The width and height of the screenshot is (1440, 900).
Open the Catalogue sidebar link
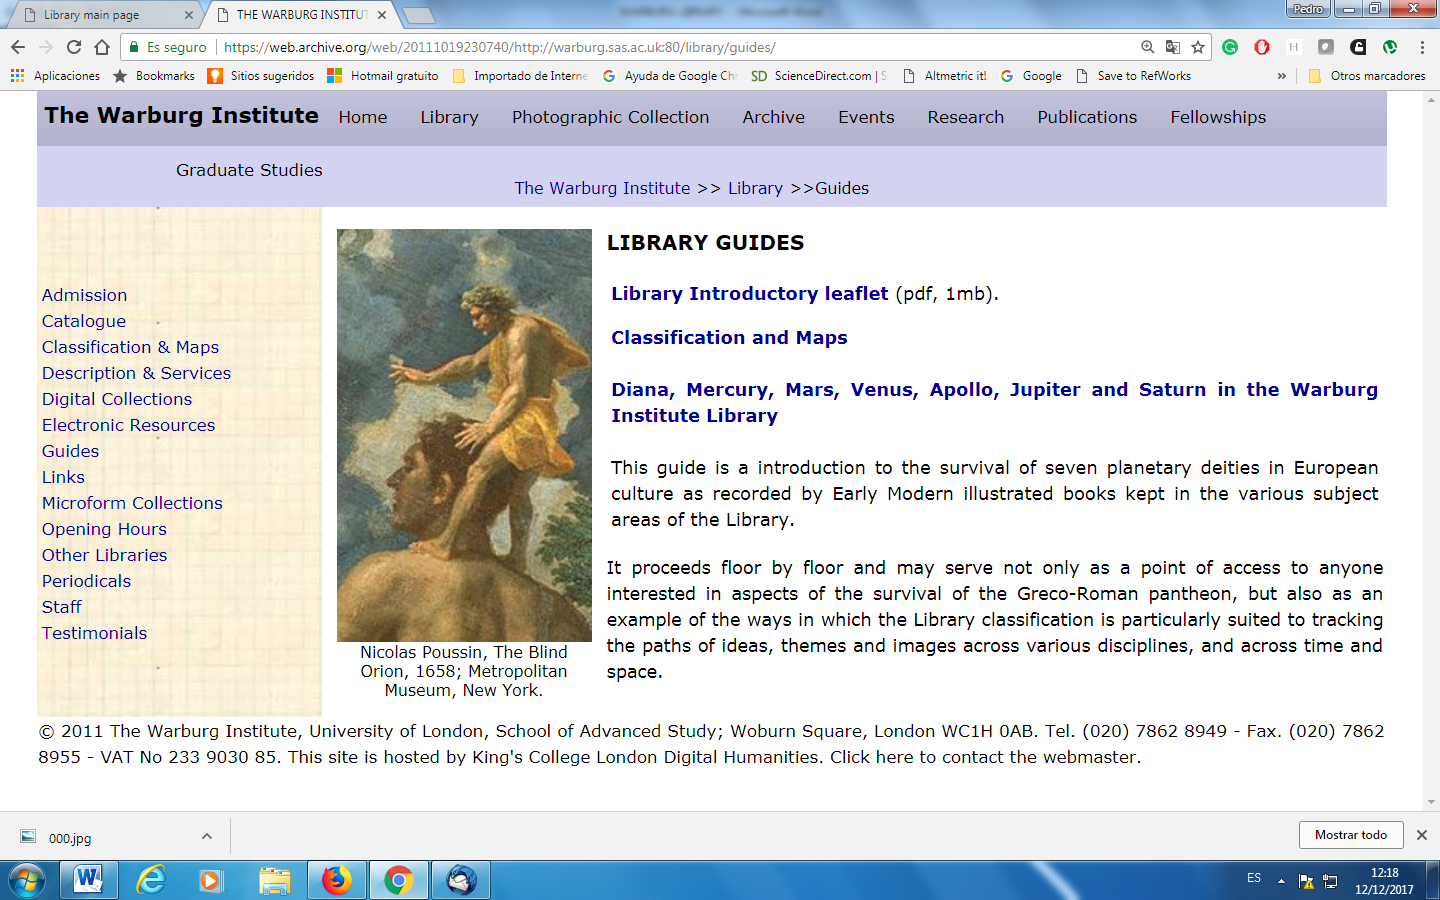tap(84, 321)
